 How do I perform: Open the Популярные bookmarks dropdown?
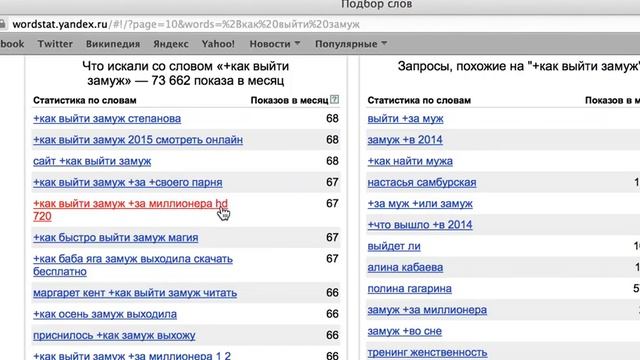[x=351, y=44]
